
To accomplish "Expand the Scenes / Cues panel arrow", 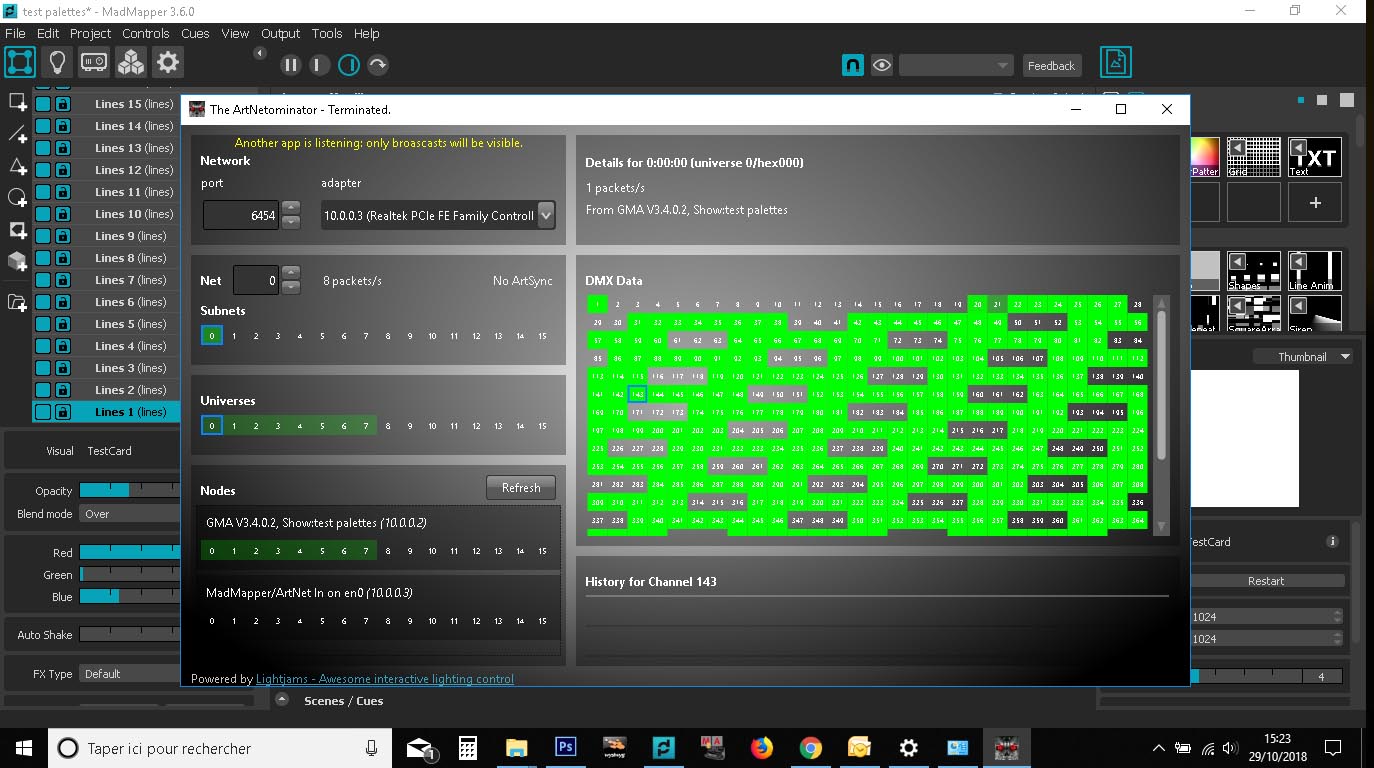I will (283, 701).
